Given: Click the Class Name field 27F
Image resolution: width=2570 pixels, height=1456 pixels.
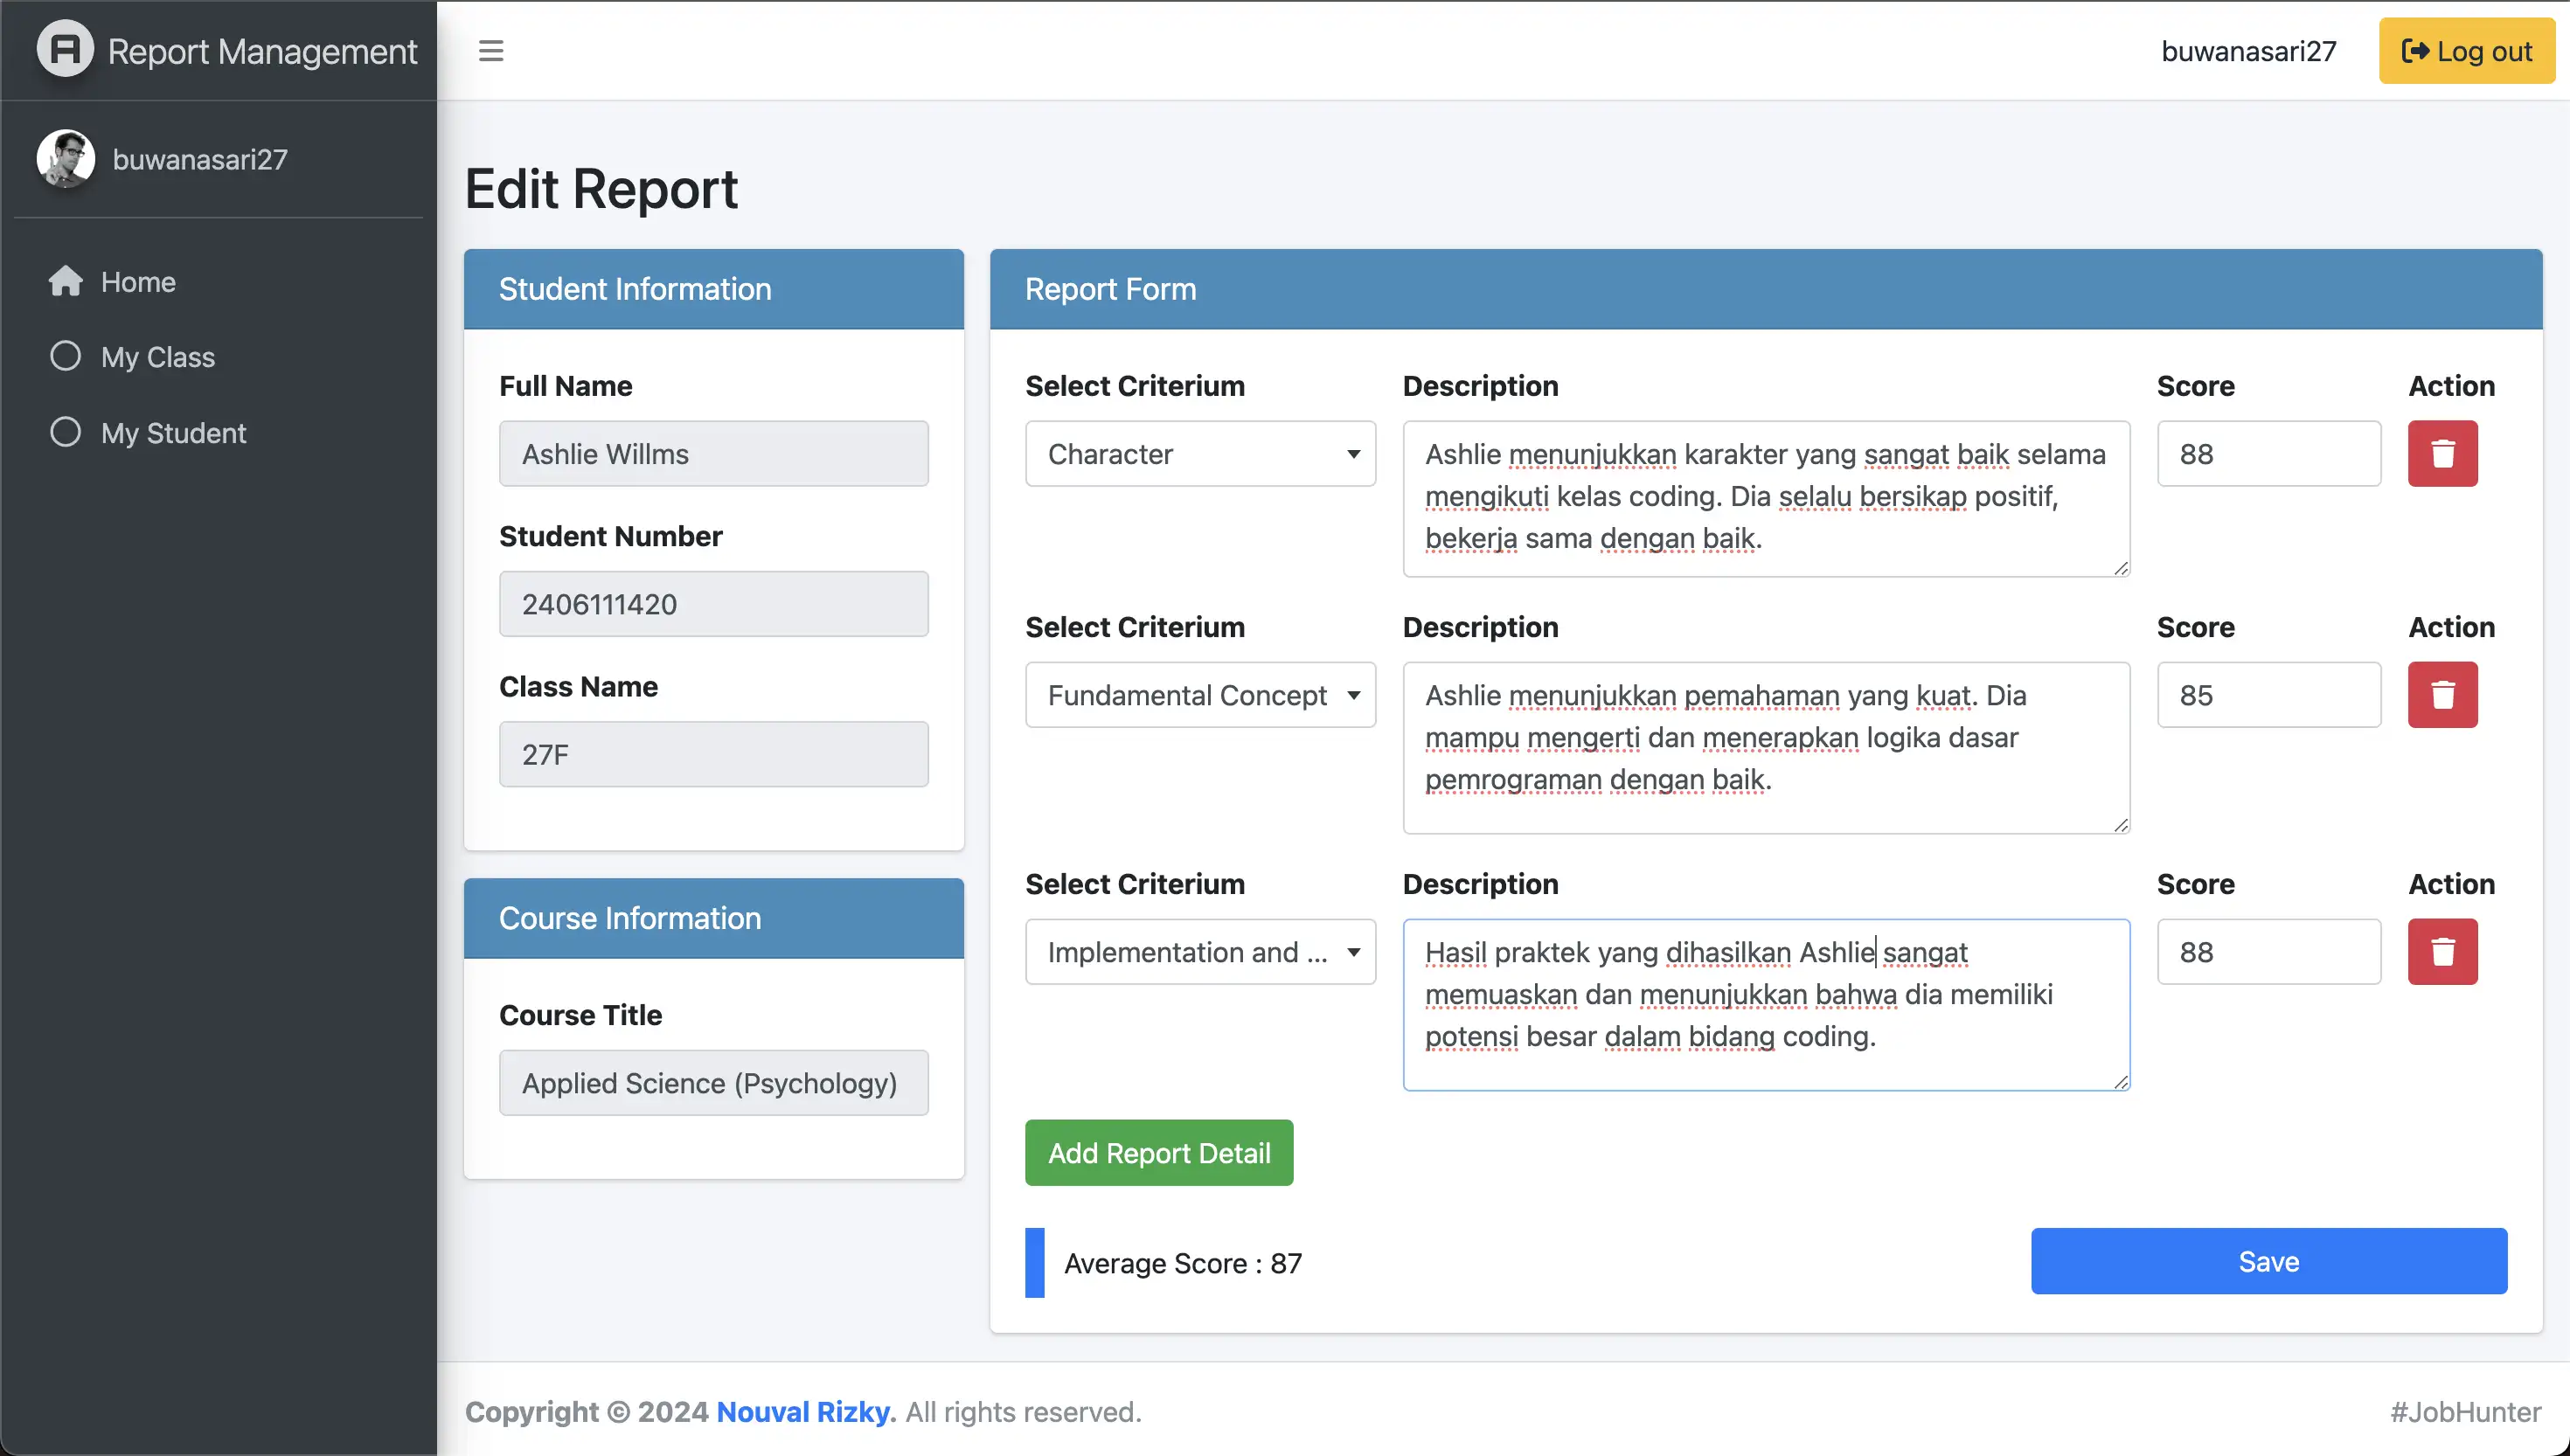Looking at the screenshot, I should pyautogui.click(x=713, y=754).
